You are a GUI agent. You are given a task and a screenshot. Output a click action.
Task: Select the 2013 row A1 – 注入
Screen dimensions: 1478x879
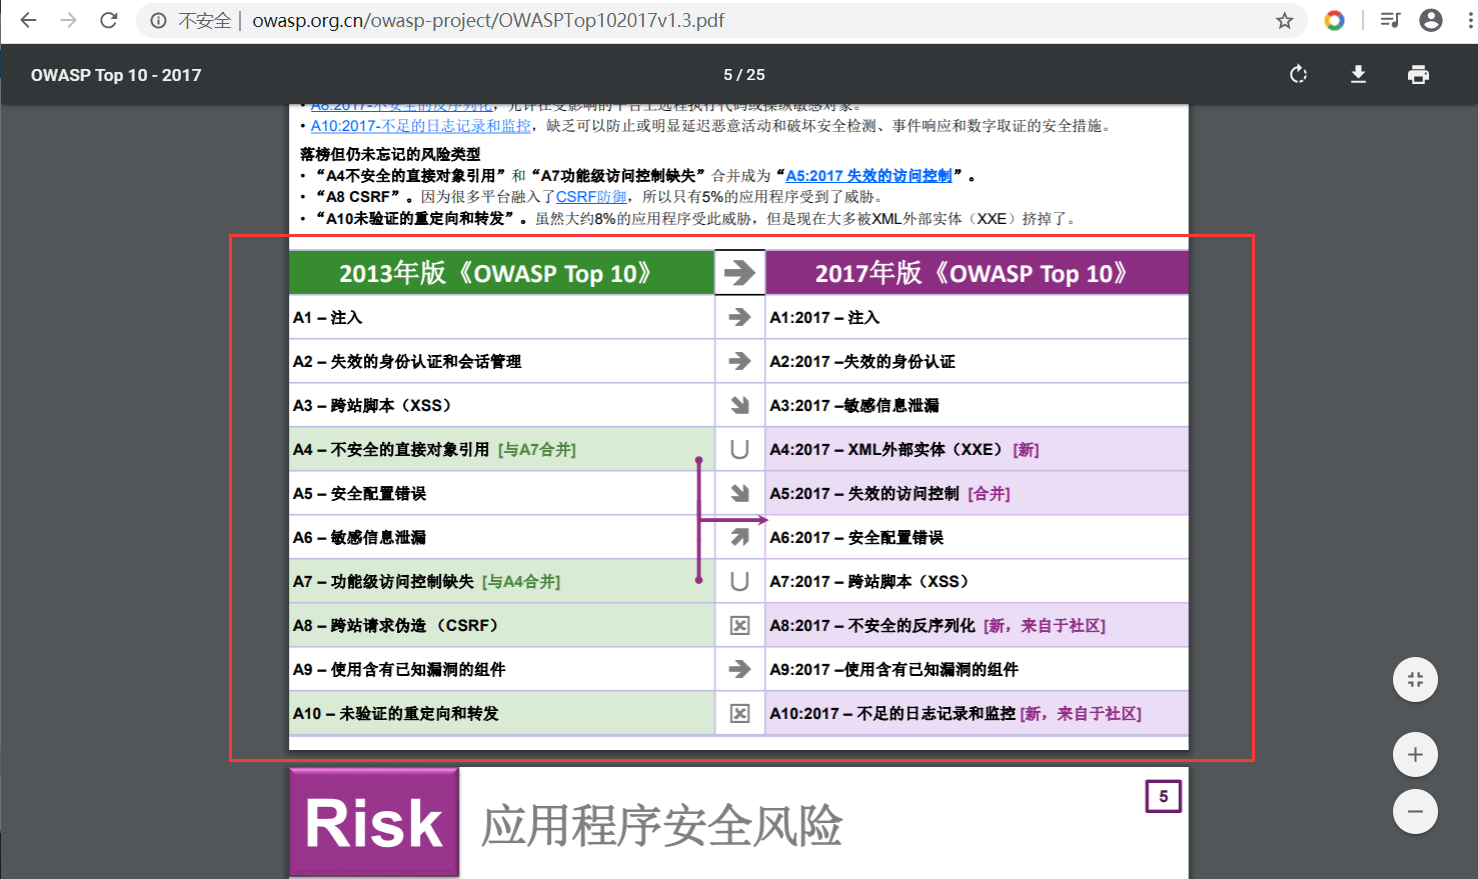[x=502, y=317]
